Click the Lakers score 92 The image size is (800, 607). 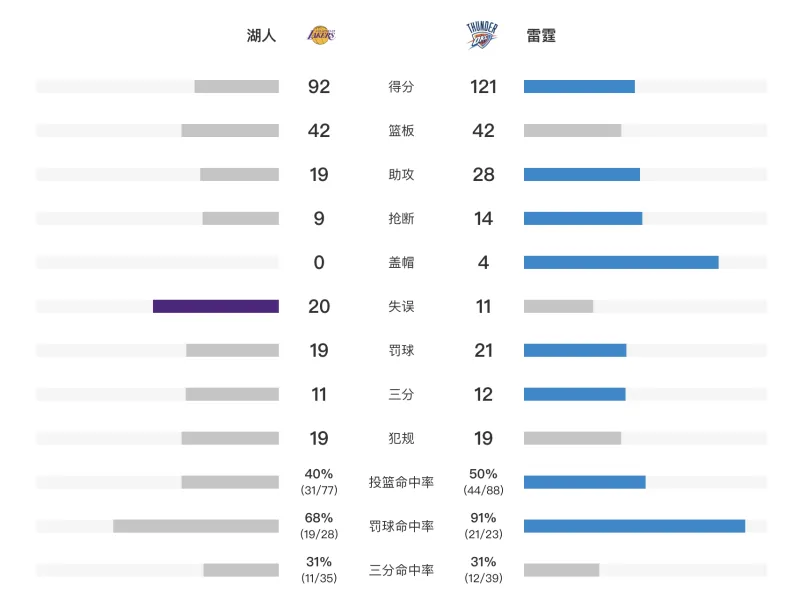click(319, 87)
